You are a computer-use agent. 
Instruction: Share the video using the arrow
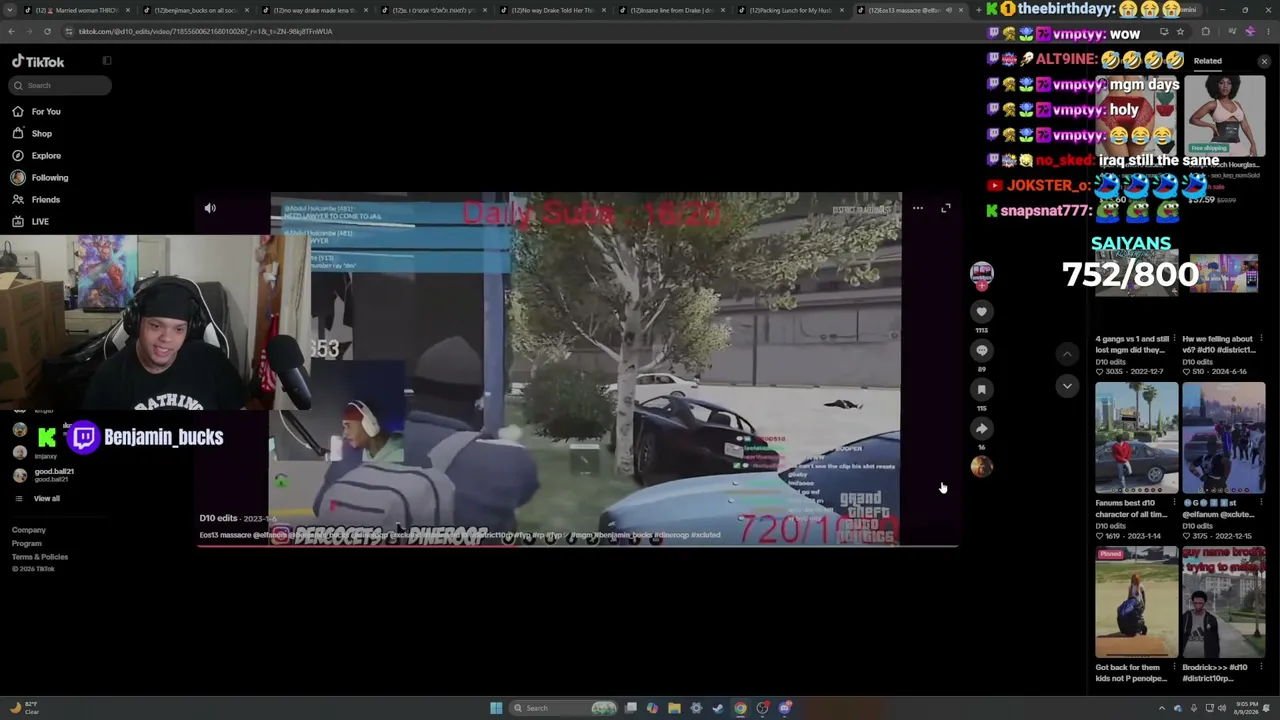tap(982, 429)
